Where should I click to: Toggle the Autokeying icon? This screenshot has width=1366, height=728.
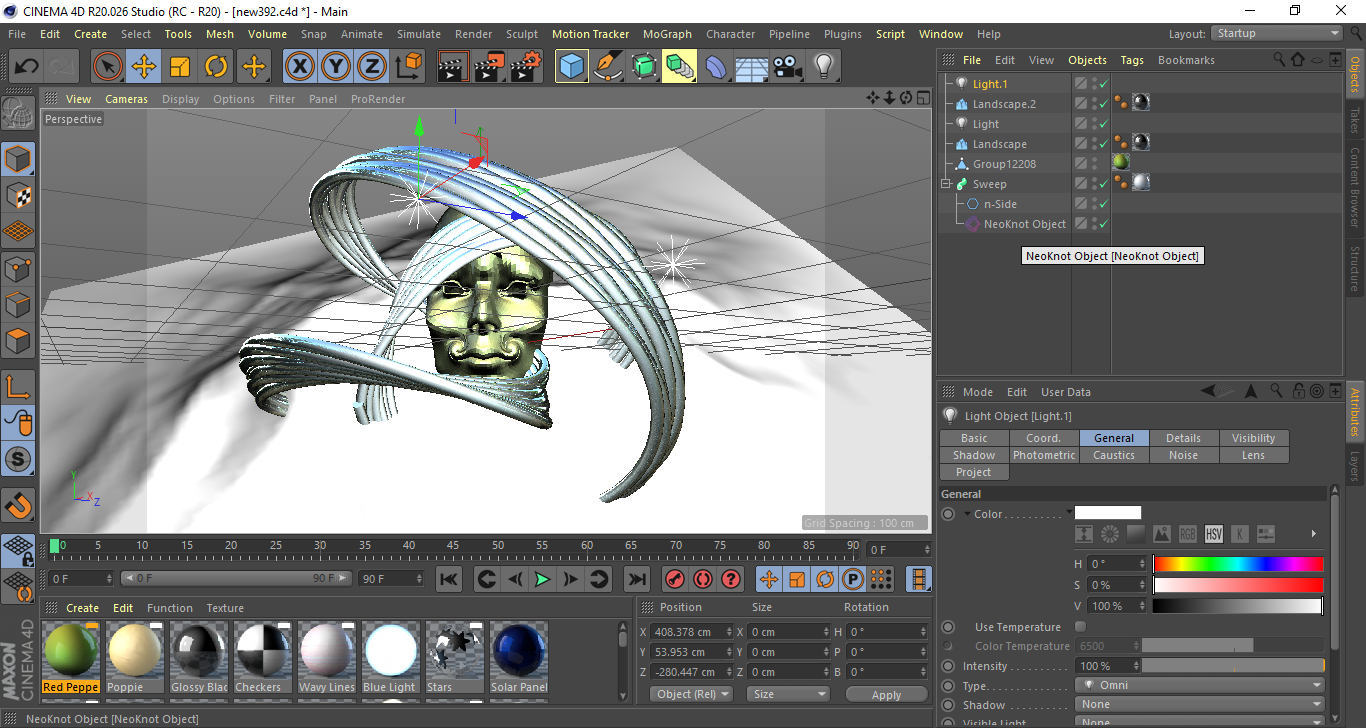tap(703, 579)
